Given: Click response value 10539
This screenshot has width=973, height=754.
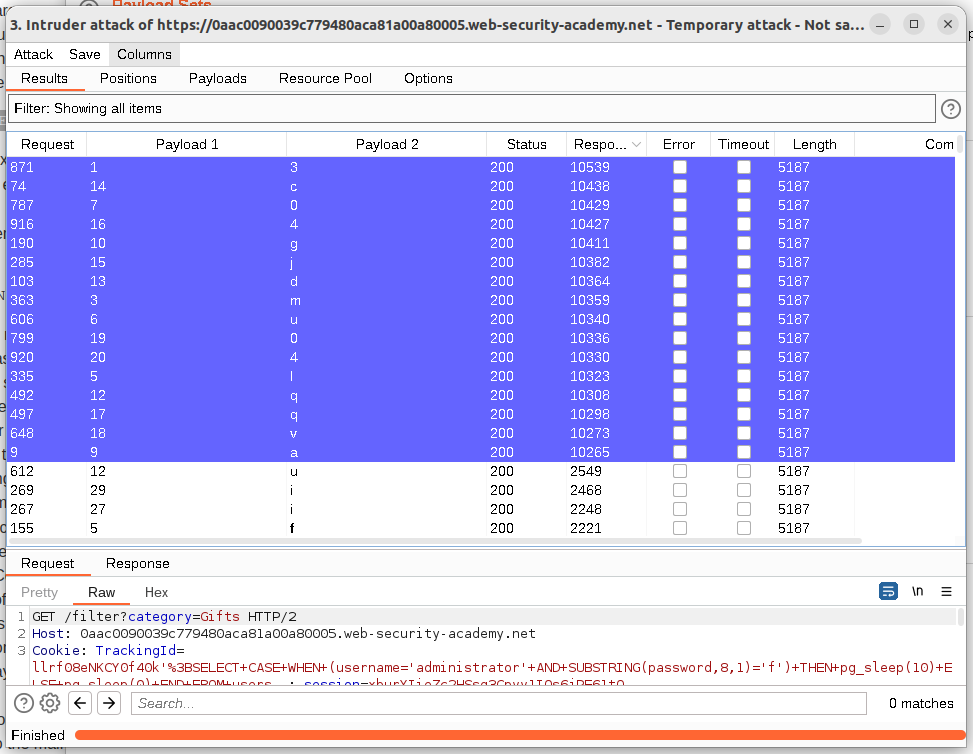Looking at the screenshot, I should point(590,167).
